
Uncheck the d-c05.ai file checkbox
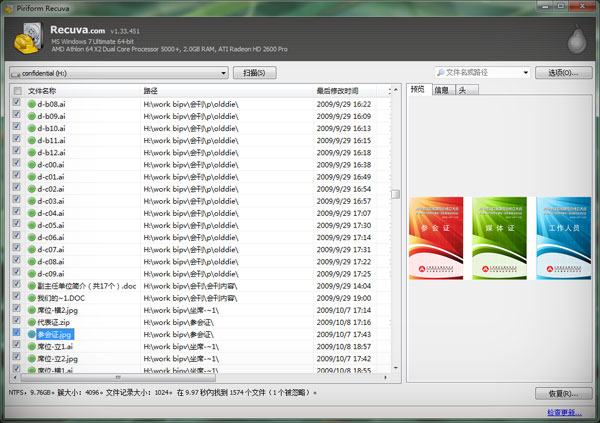tap(16, 224)
